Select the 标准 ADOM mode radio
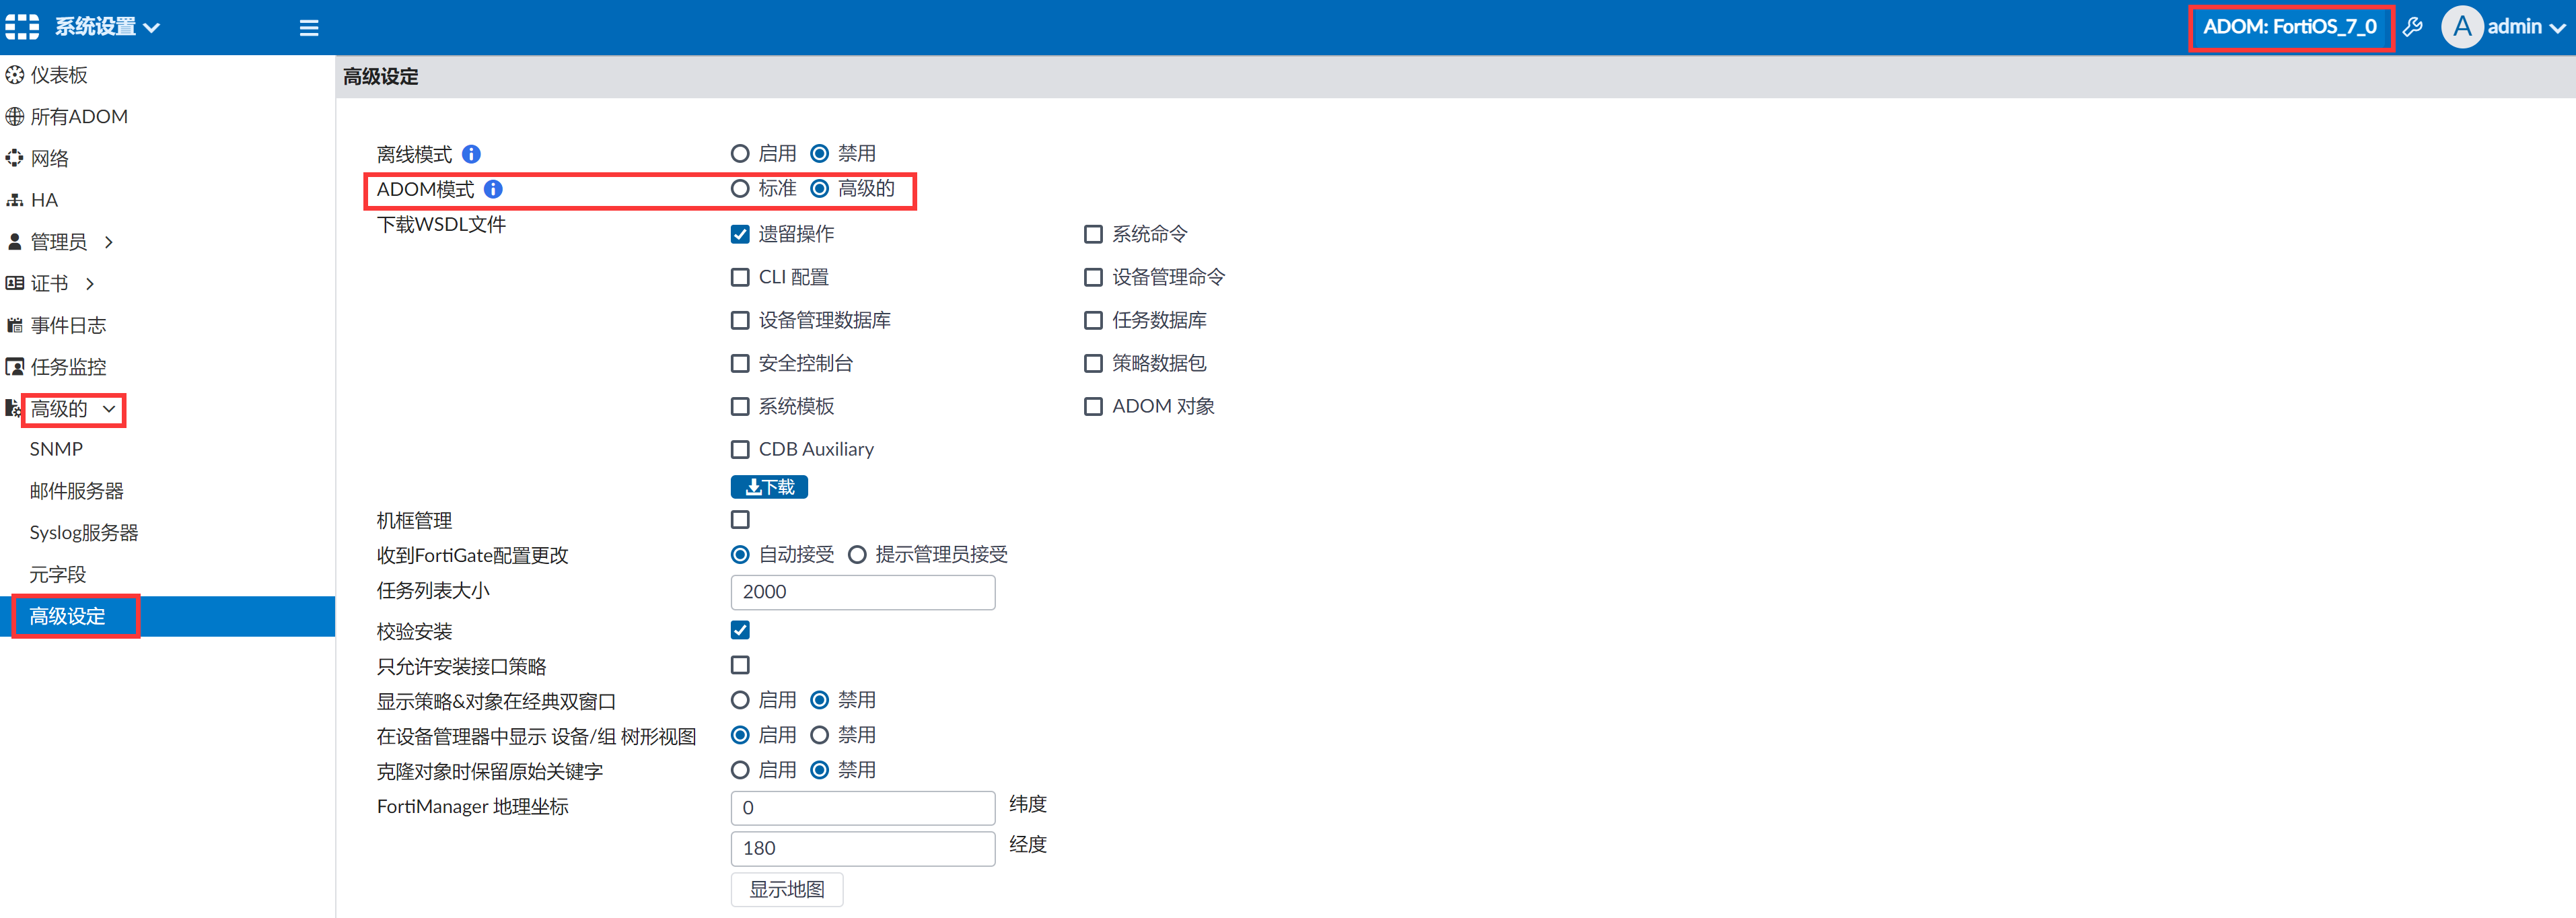 (740, 188)
